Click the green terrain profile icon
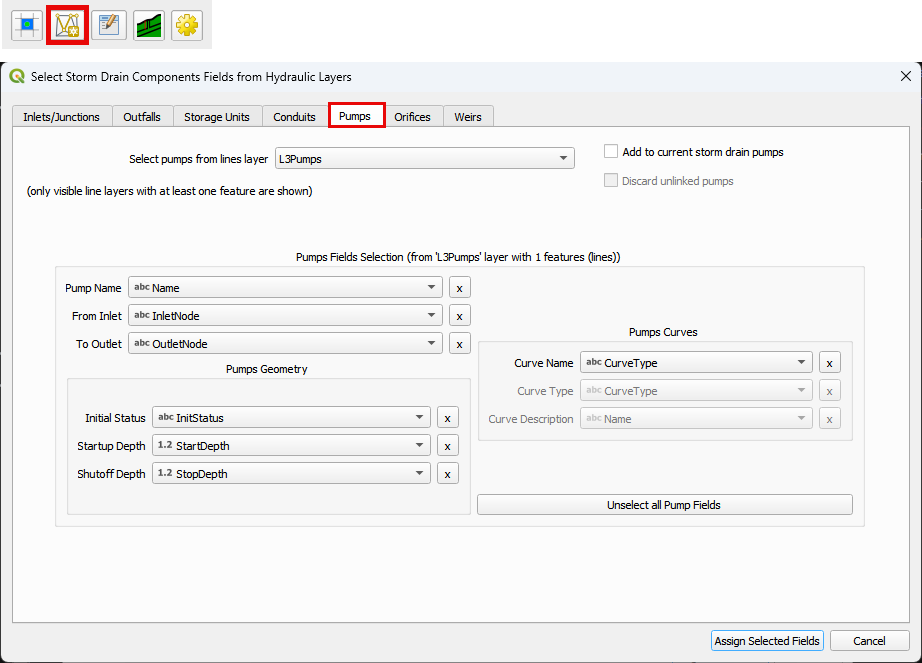Screen dimensions: 922x663 pos(149,25)
